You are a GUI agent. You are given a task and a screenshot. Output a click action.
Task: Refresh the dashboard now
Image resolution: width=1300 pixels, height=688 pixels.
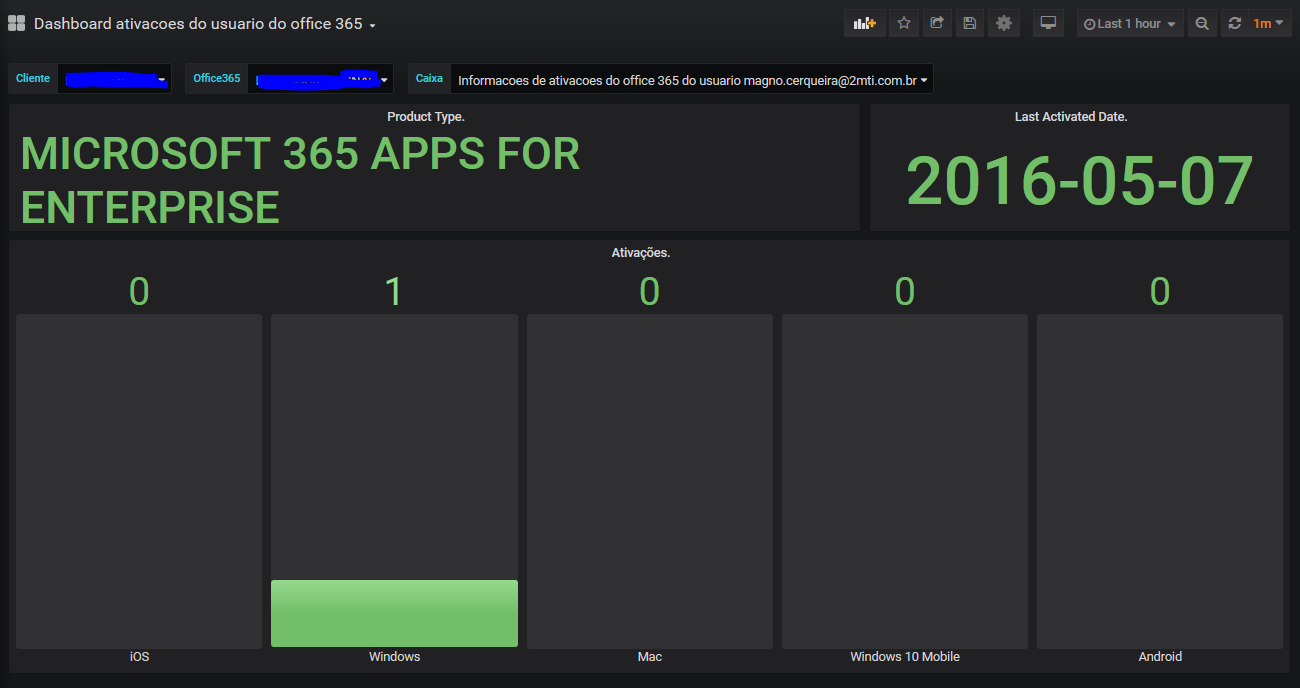pyautogui.click(x=1235, y=23)
